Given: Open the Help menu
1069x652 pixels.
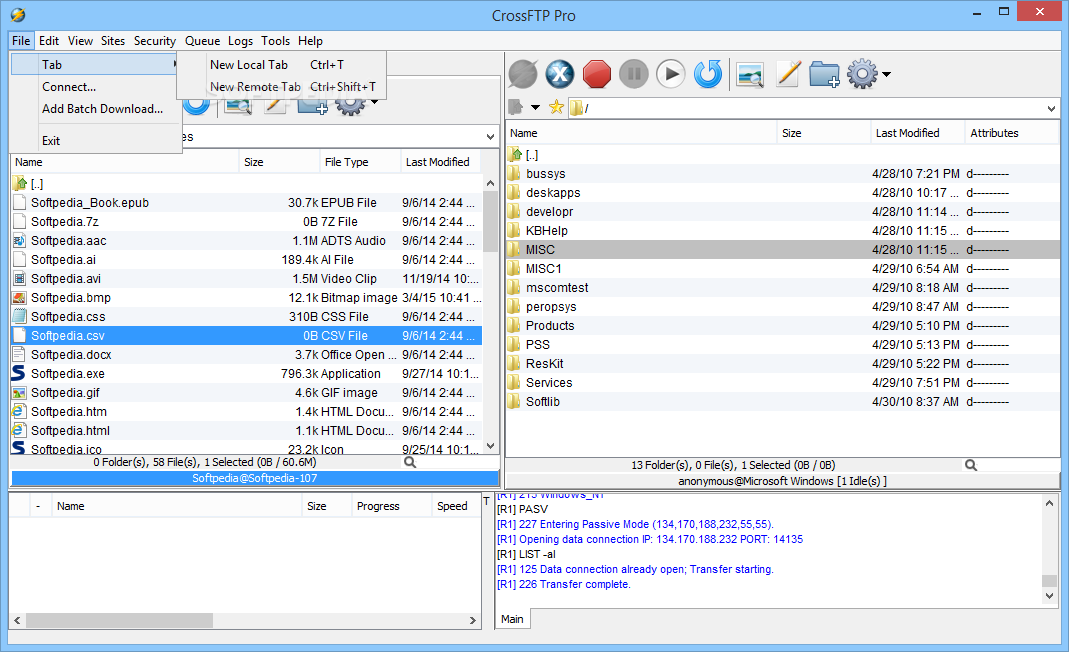Looking at the screenshot, I should tap(310, 41).
